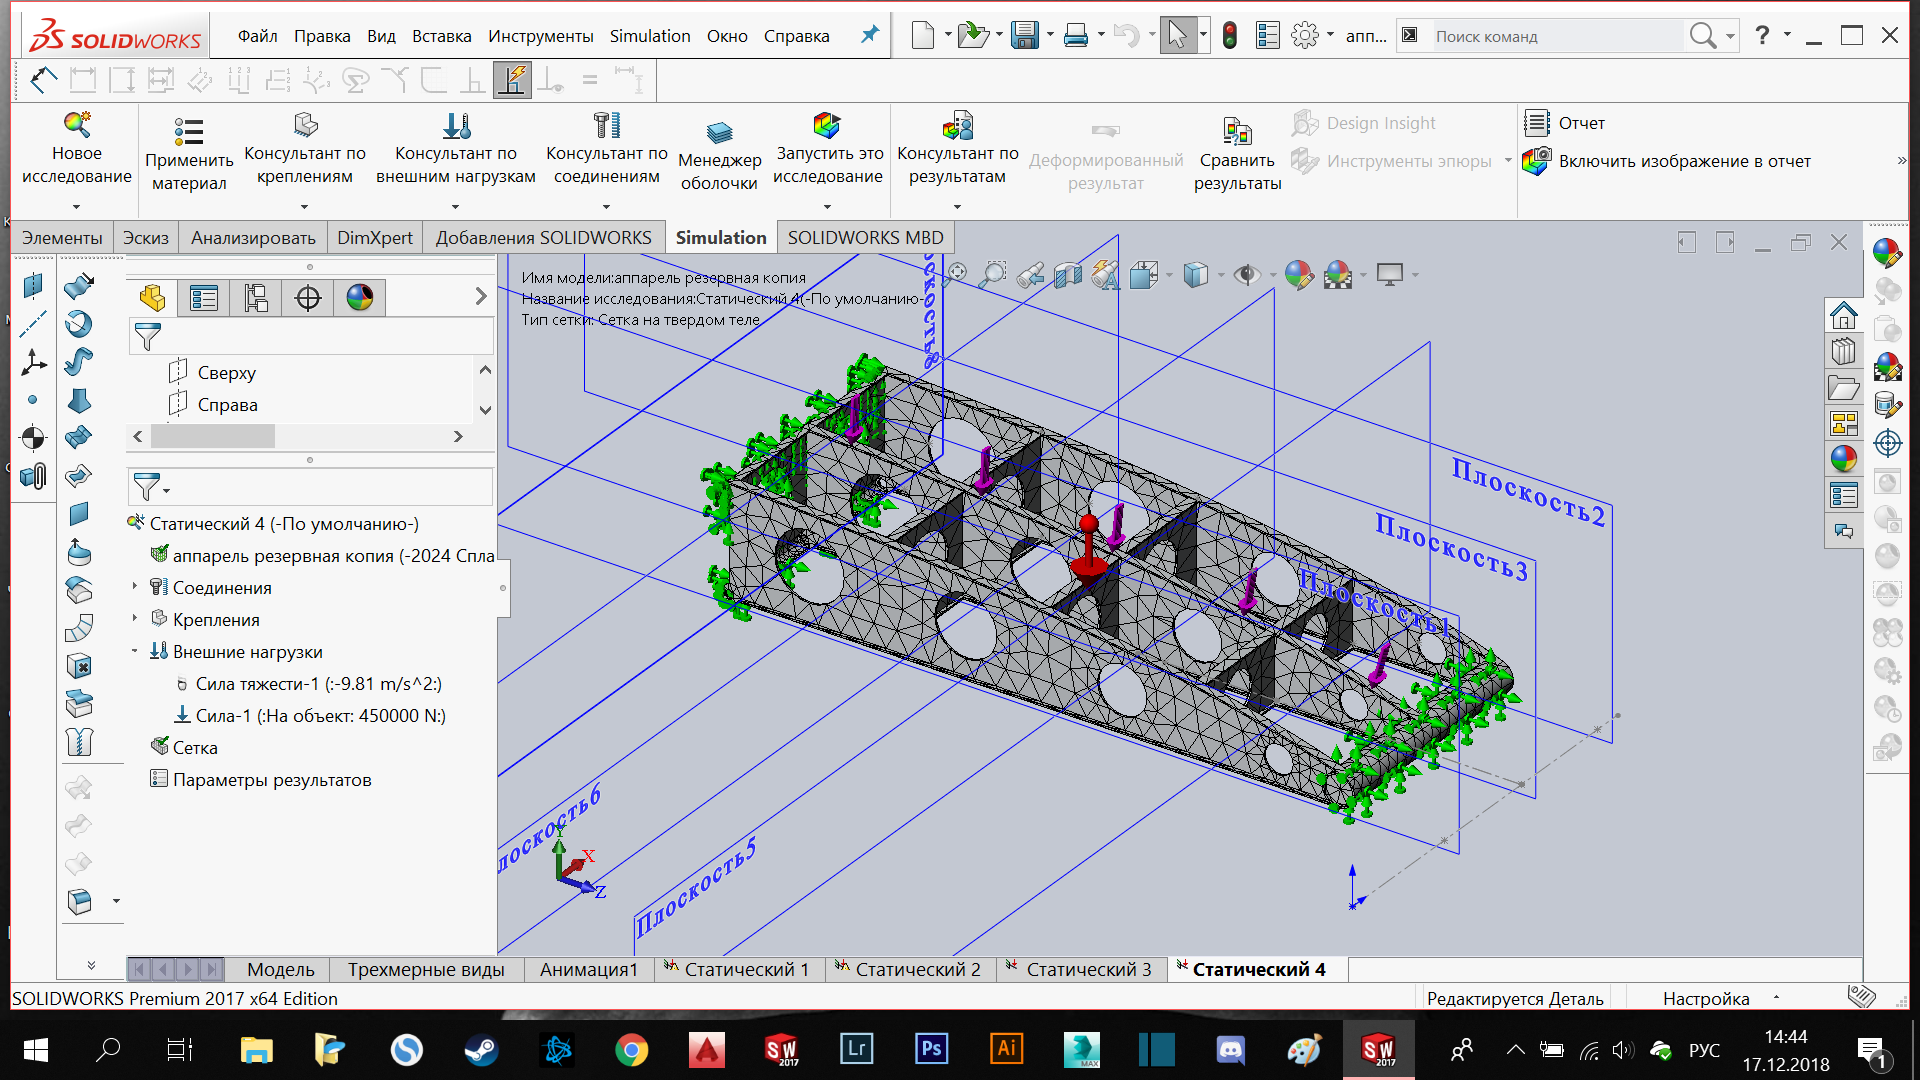This screenshot has height=1080, width=1920.
Task: Open the DisplayManager color sphere tab
Action: coord(359,297)
